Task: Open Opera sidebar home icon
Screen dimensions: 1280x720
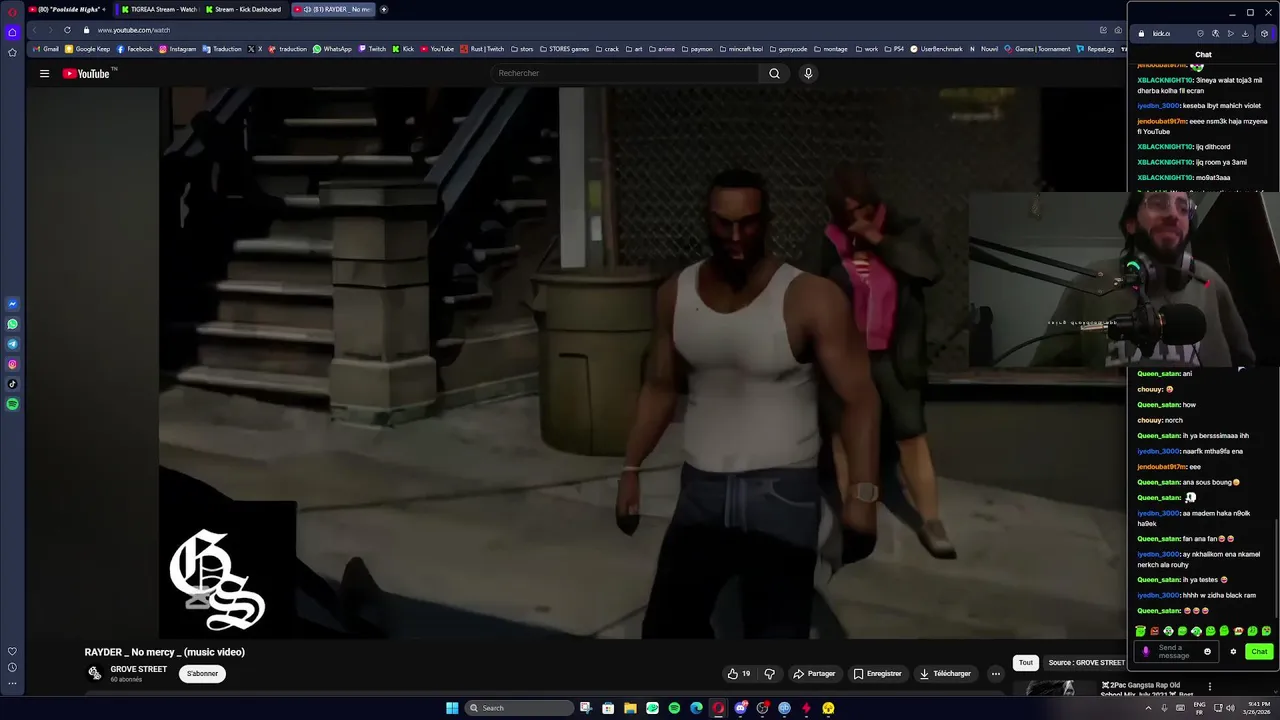Action: [12, 32]
